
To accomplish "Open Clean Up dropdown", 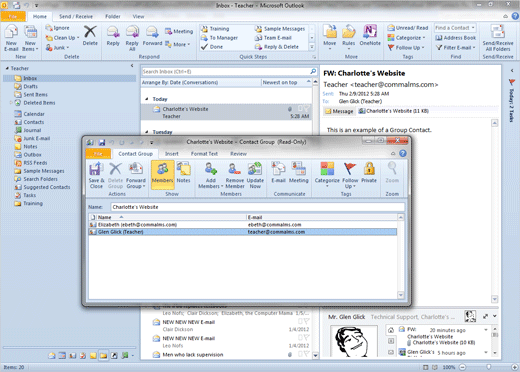I will click(x=62, y=38).
